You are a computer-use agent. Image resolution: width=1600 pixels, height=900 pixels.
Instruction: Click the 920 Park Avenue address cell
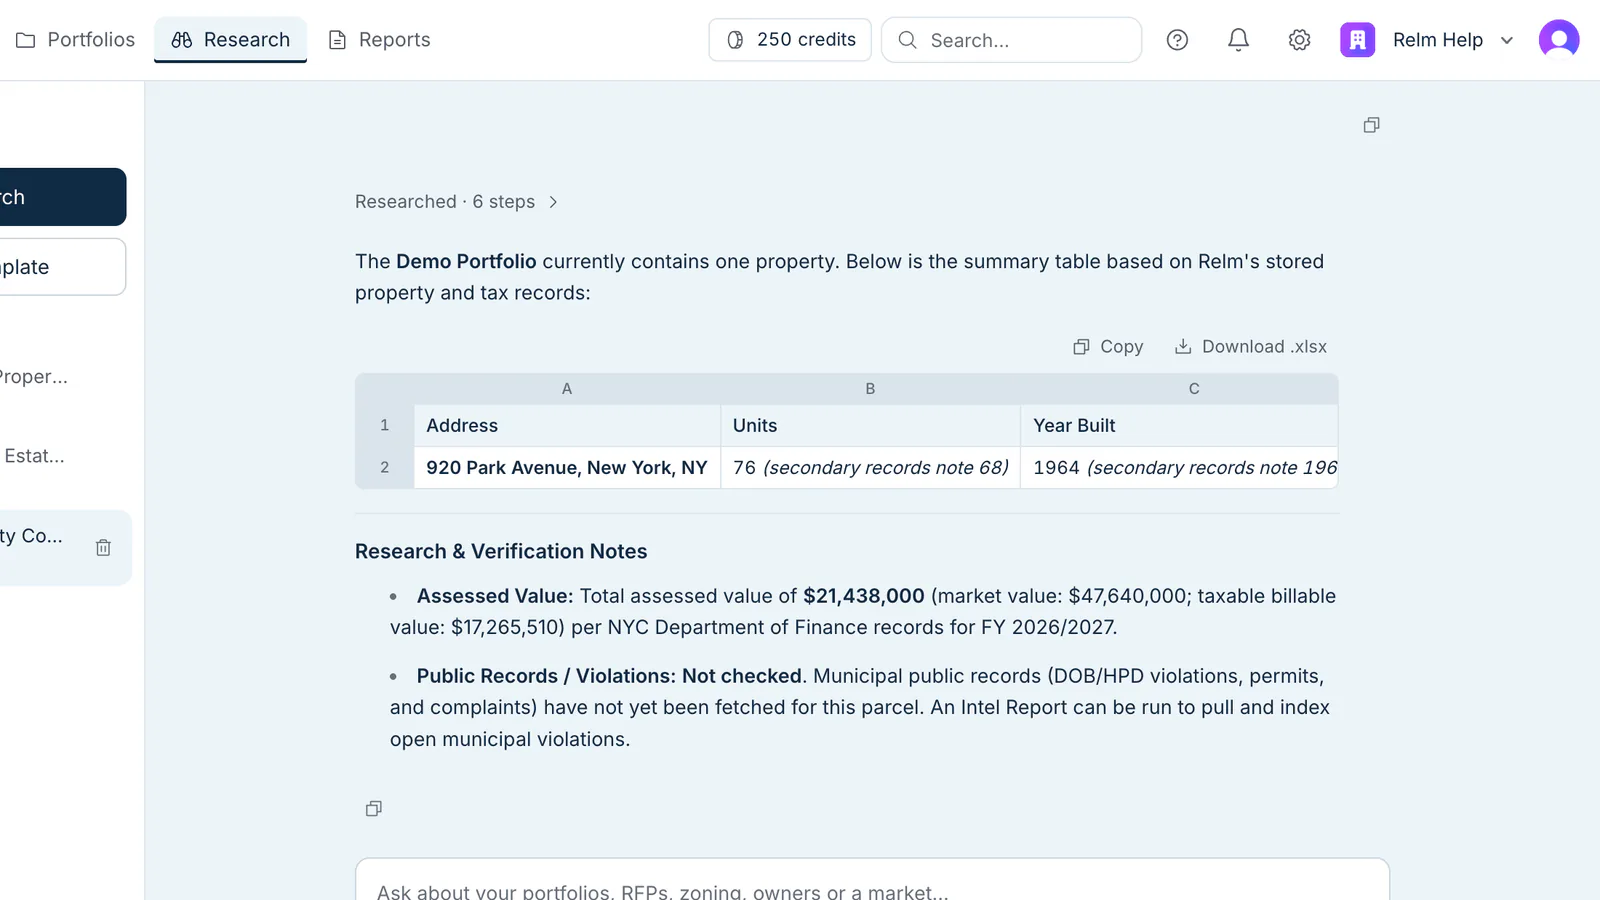click(567, 467)
